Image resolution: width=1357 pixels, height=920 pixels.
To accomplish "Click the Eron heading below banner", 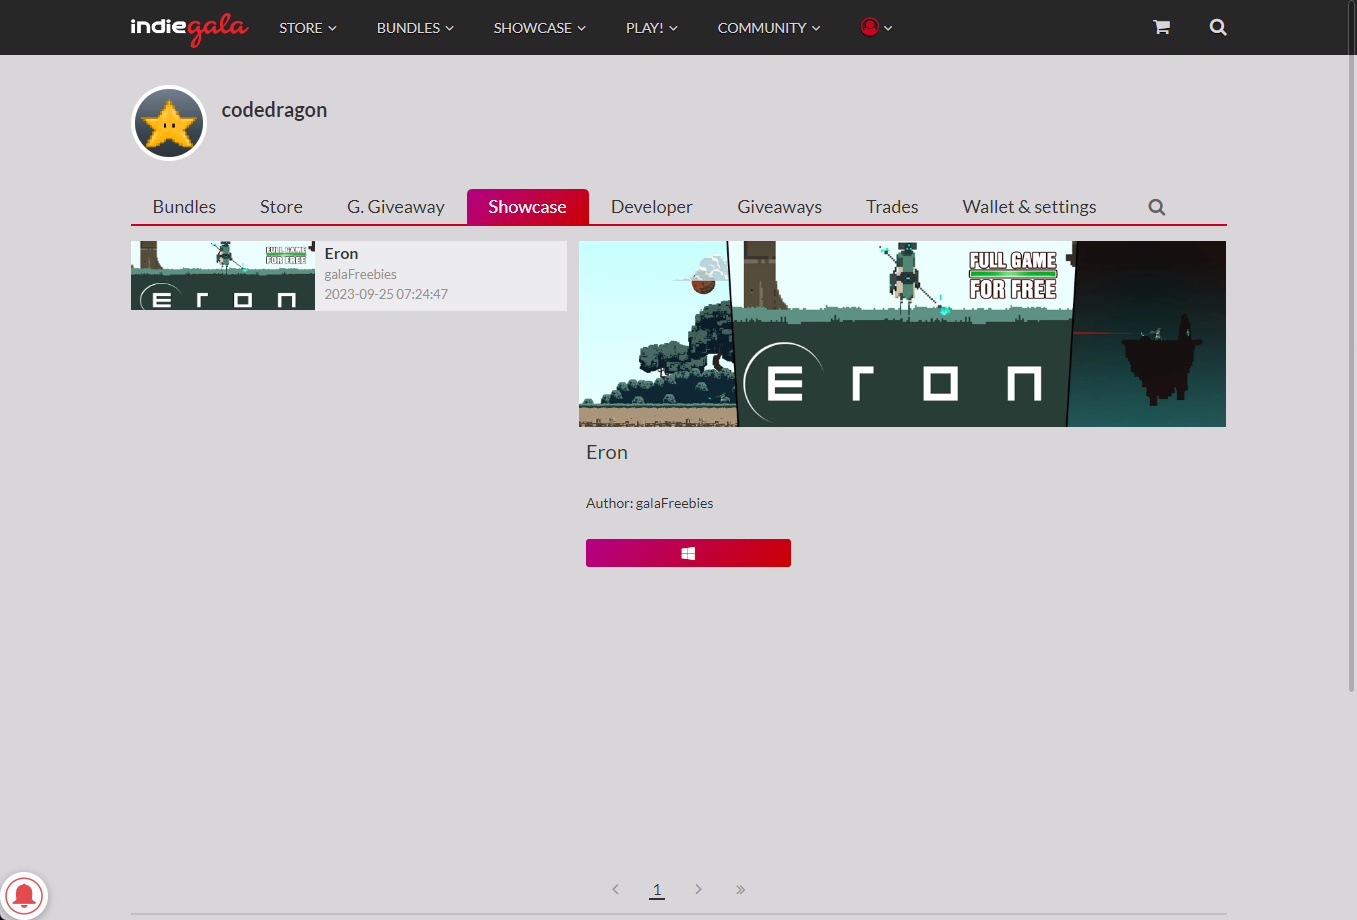I will point(607,452).
